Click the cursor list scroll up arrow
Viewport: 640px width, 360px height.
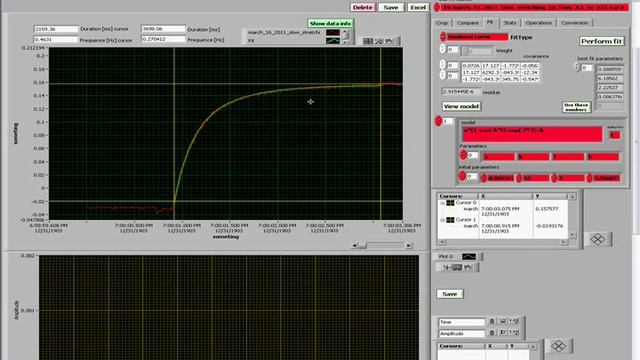(572, 196)
